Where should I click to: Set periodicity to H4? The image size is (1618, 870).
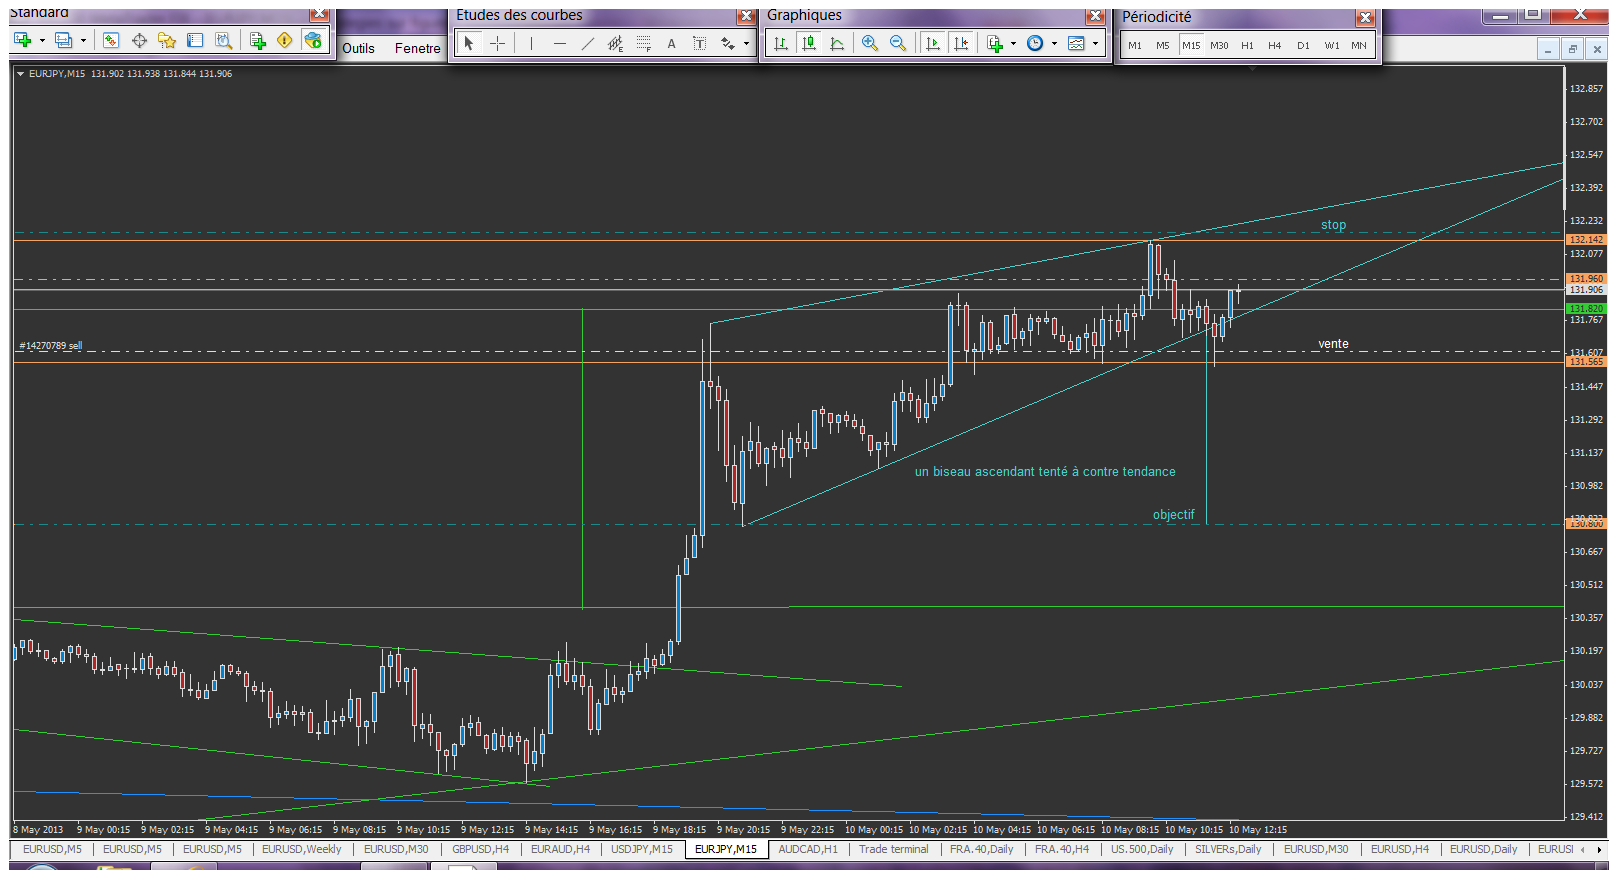click(1275, 45)
